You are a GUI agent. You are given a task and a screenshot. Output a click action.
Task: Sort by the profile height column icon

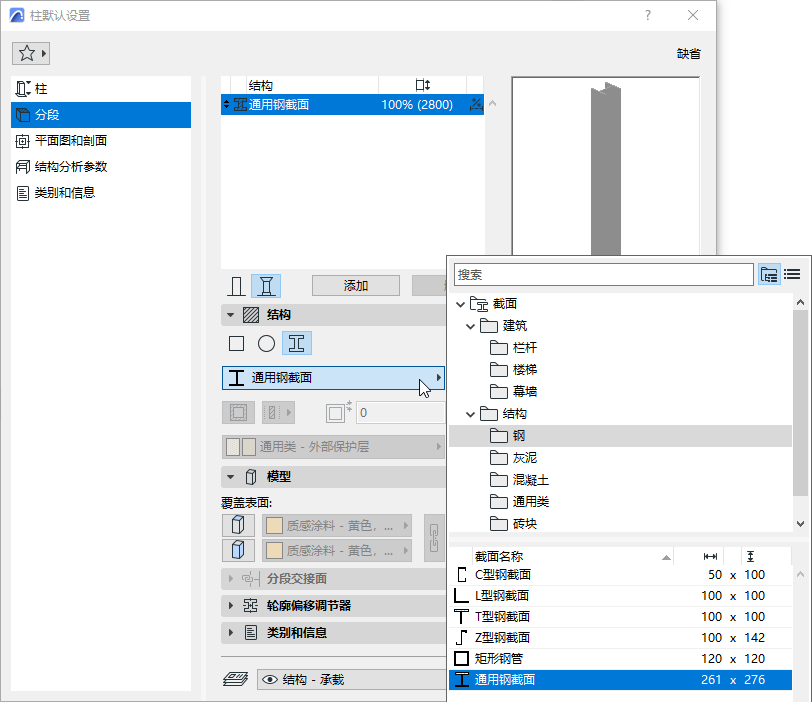click(x=750, y=557)
